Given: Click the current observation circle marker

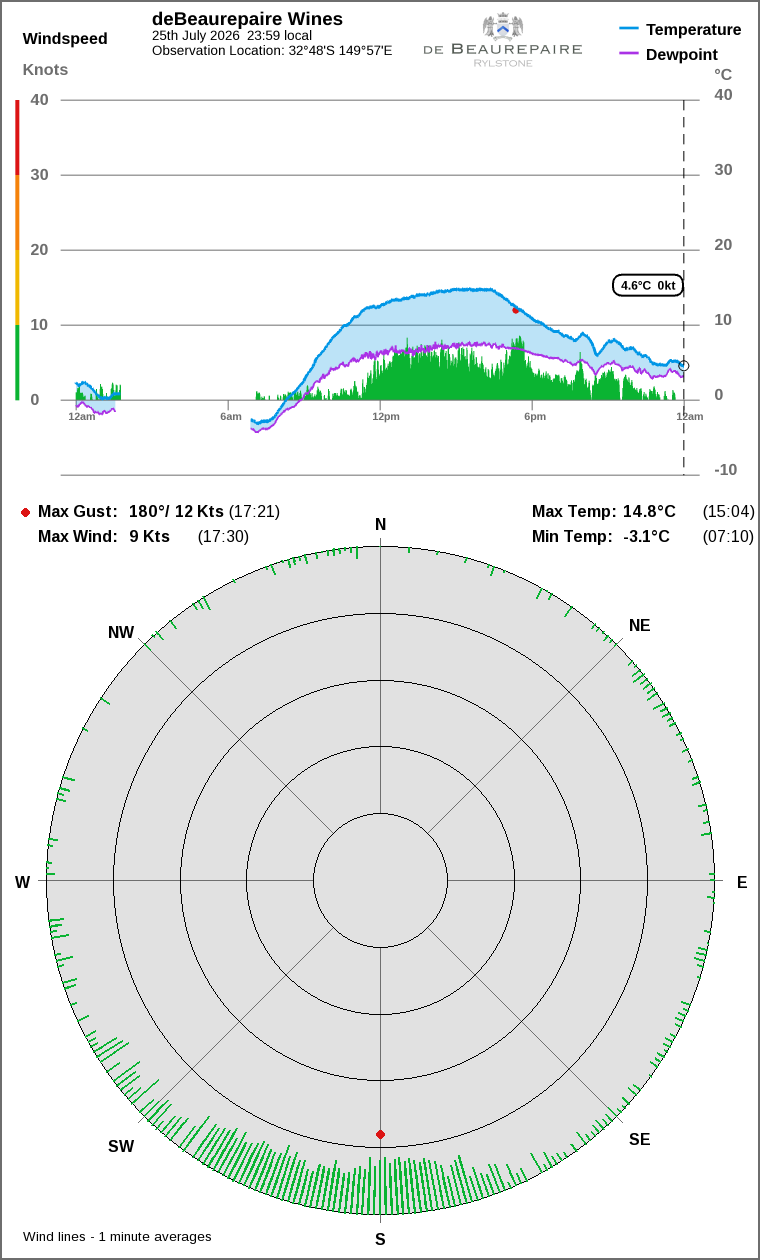Looking at the screenshot, I should tap(684, 366).
